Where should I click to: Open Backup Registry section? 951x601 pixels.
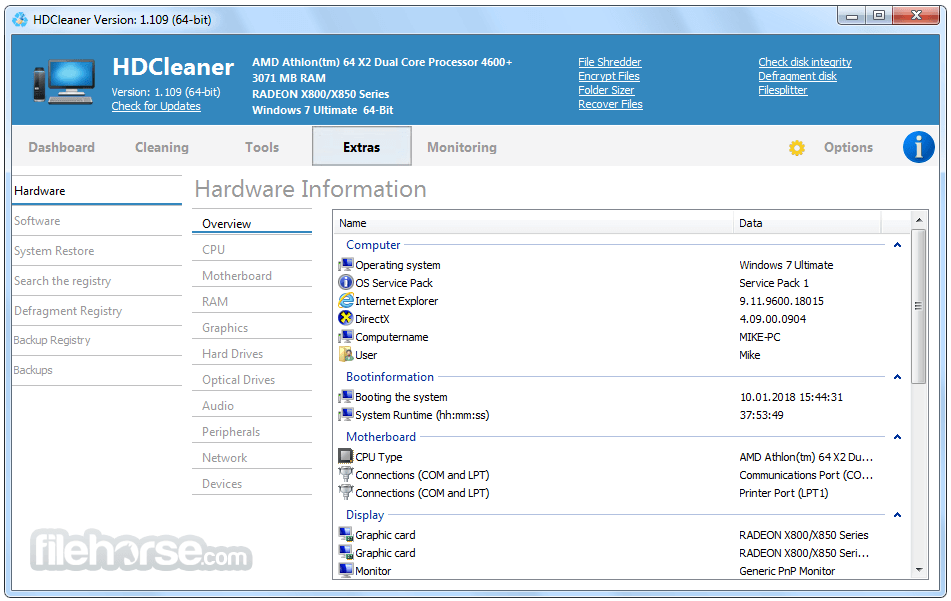click(x=96, y=340)
